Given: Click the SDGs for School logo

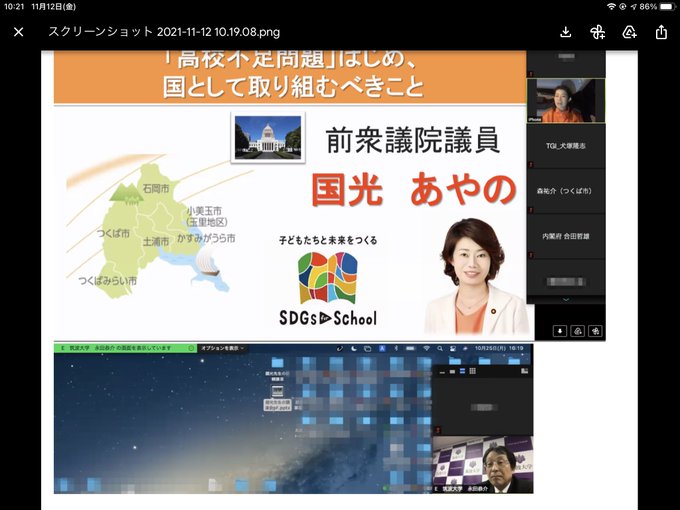Looking at the screenshot, I should [x=328, y=288].
